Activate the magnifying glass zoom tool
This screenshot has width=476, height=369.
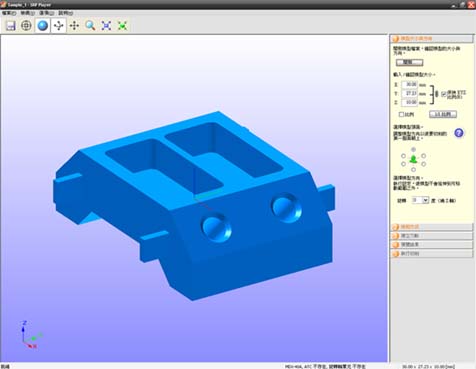pos(90,26)
